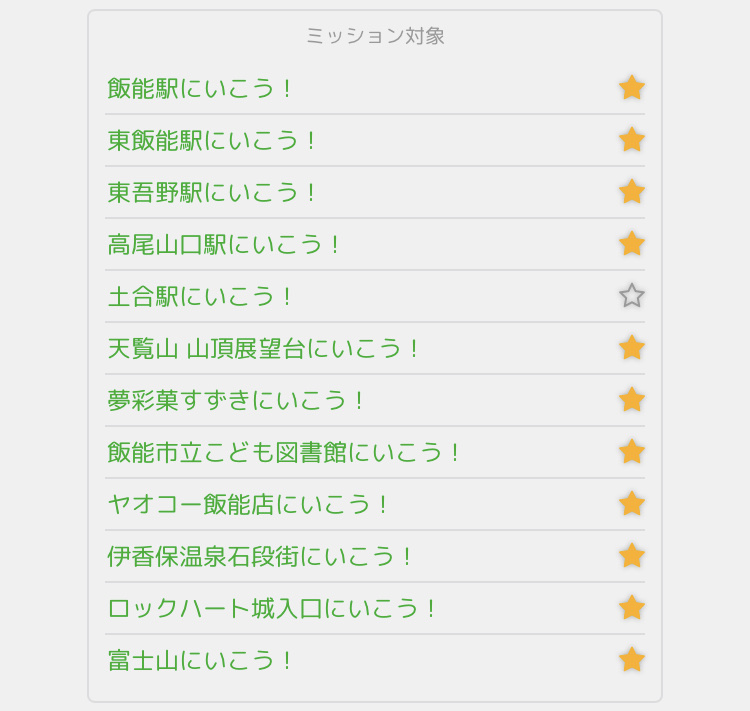This screenshot has height=711, width=750.
Task: Click the star next to 飯能市立こども図書館にいこう！
Action: (632, 452)
